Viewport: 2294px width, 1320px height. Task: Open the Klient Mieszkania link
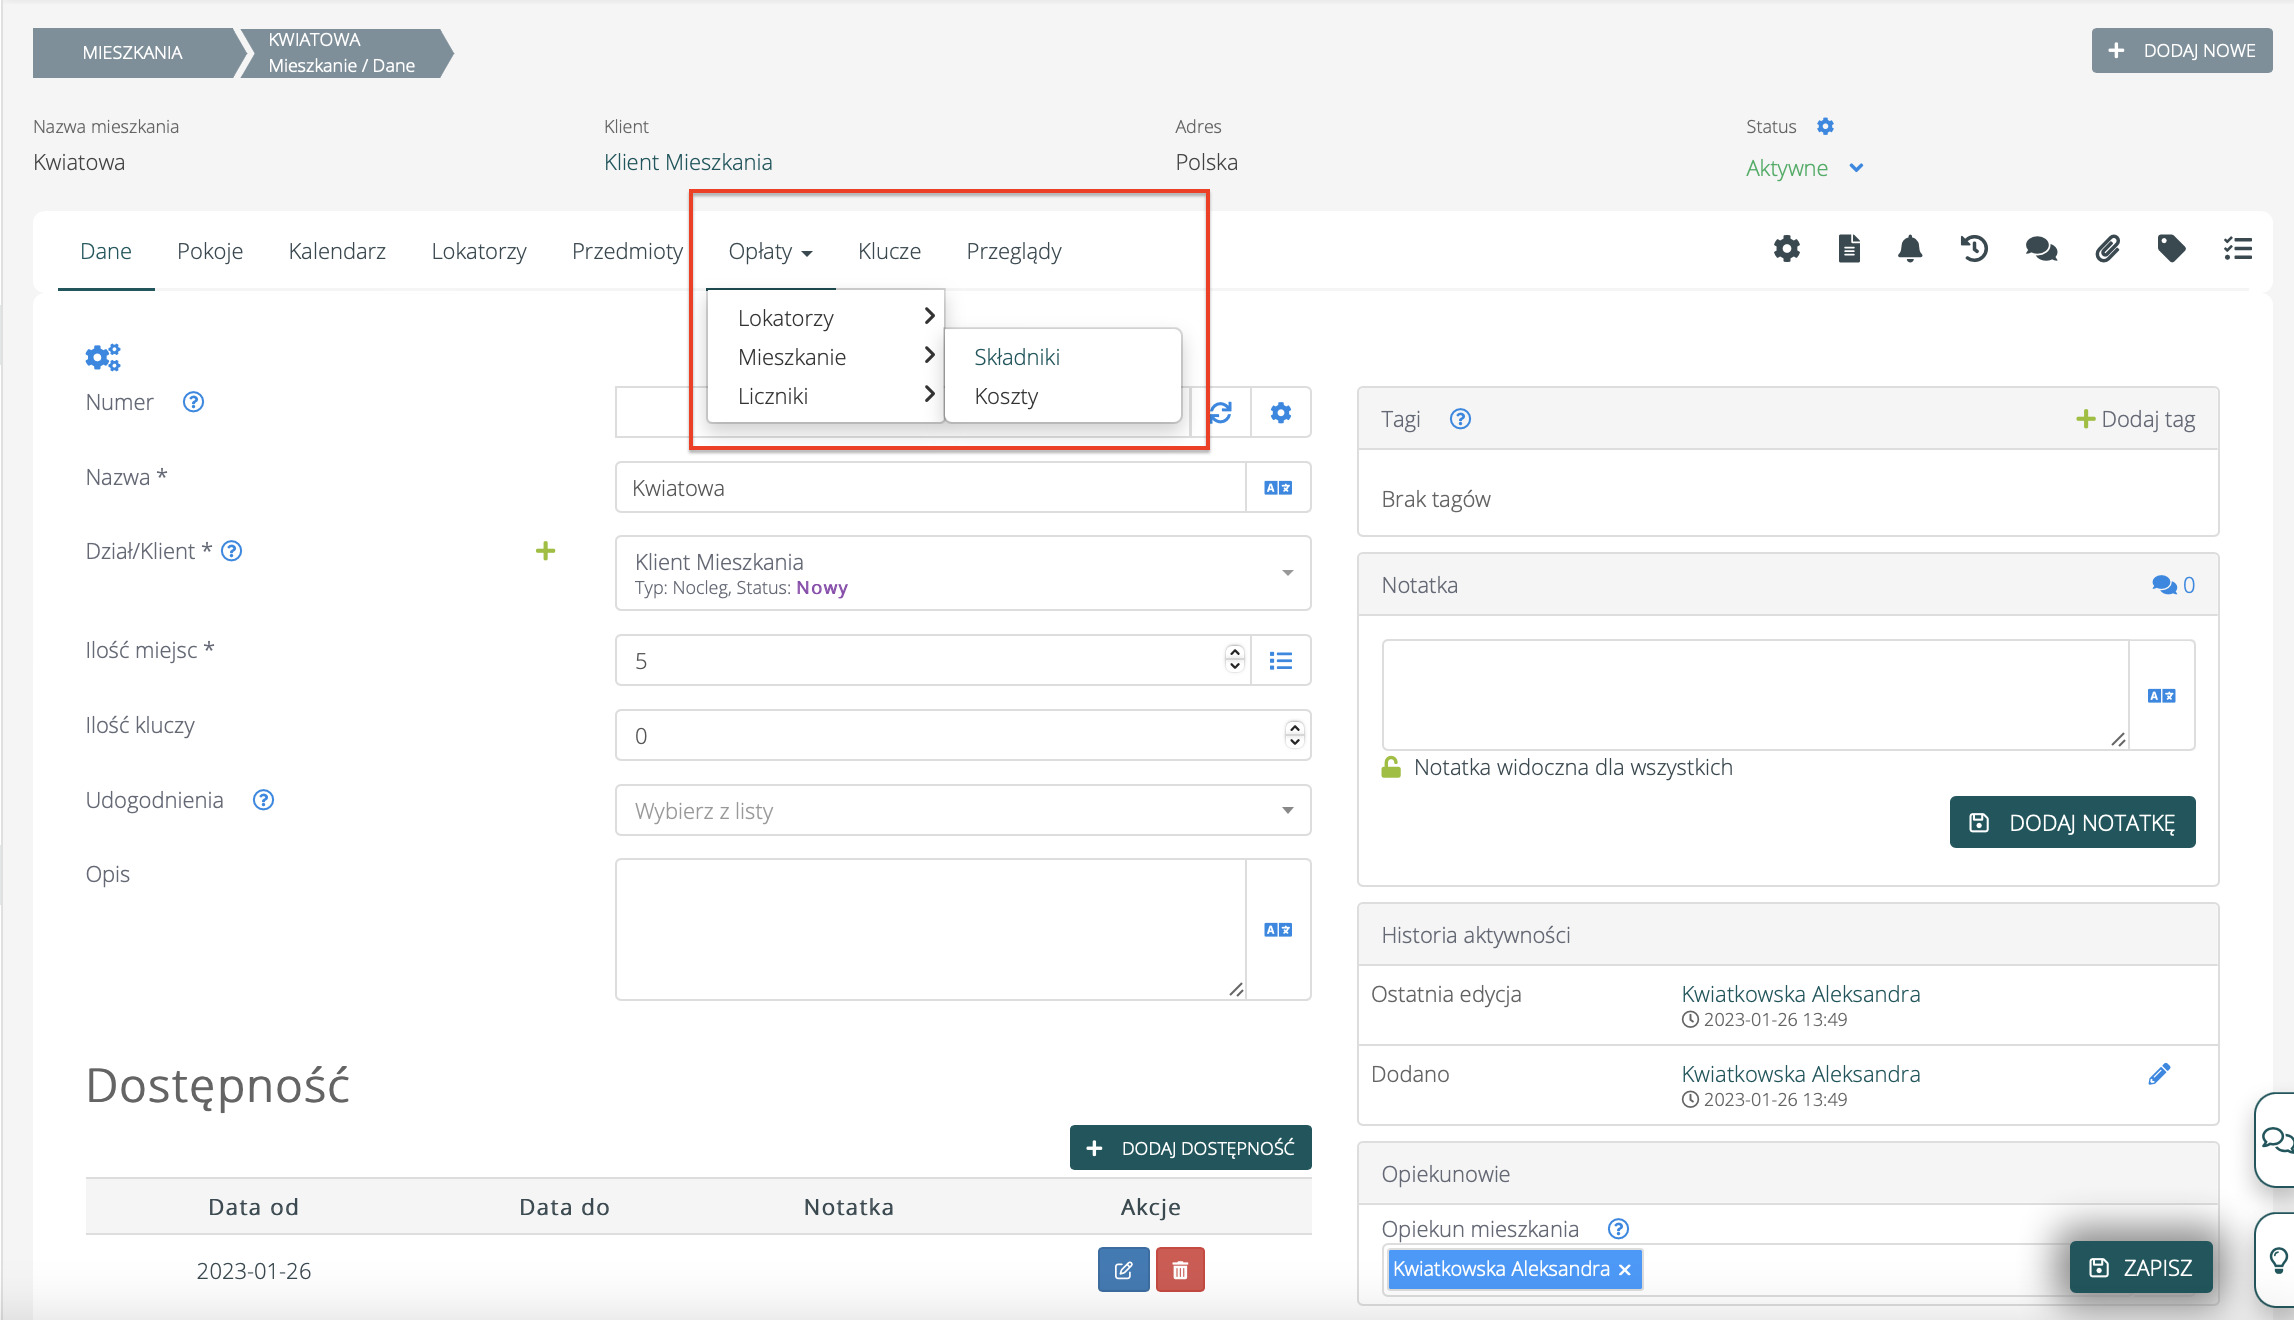pyautogui.click(x=688, y=162)
